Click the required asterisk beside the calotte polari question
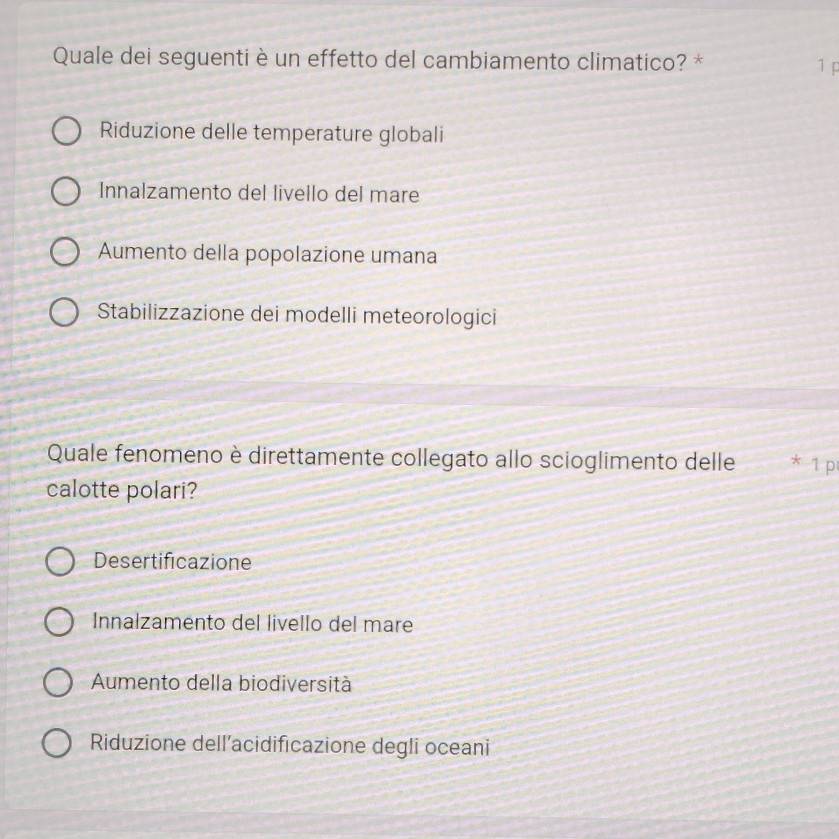The height and width of the screenshot is (839, 839). click(795, 463)
